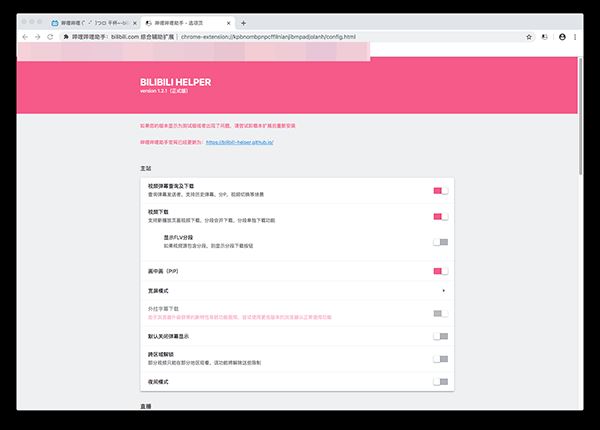Expand the 宽屏模式 arrow
Viewport: 600px width, 430px height.
click(x=443, y=291)
